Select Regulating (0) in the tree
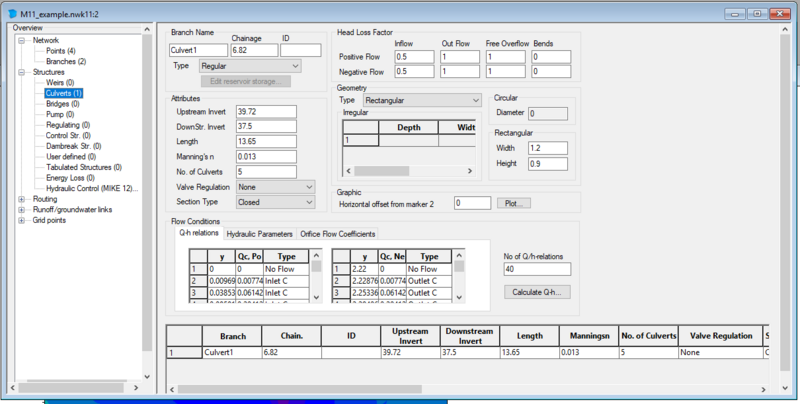 pos(68,125)
